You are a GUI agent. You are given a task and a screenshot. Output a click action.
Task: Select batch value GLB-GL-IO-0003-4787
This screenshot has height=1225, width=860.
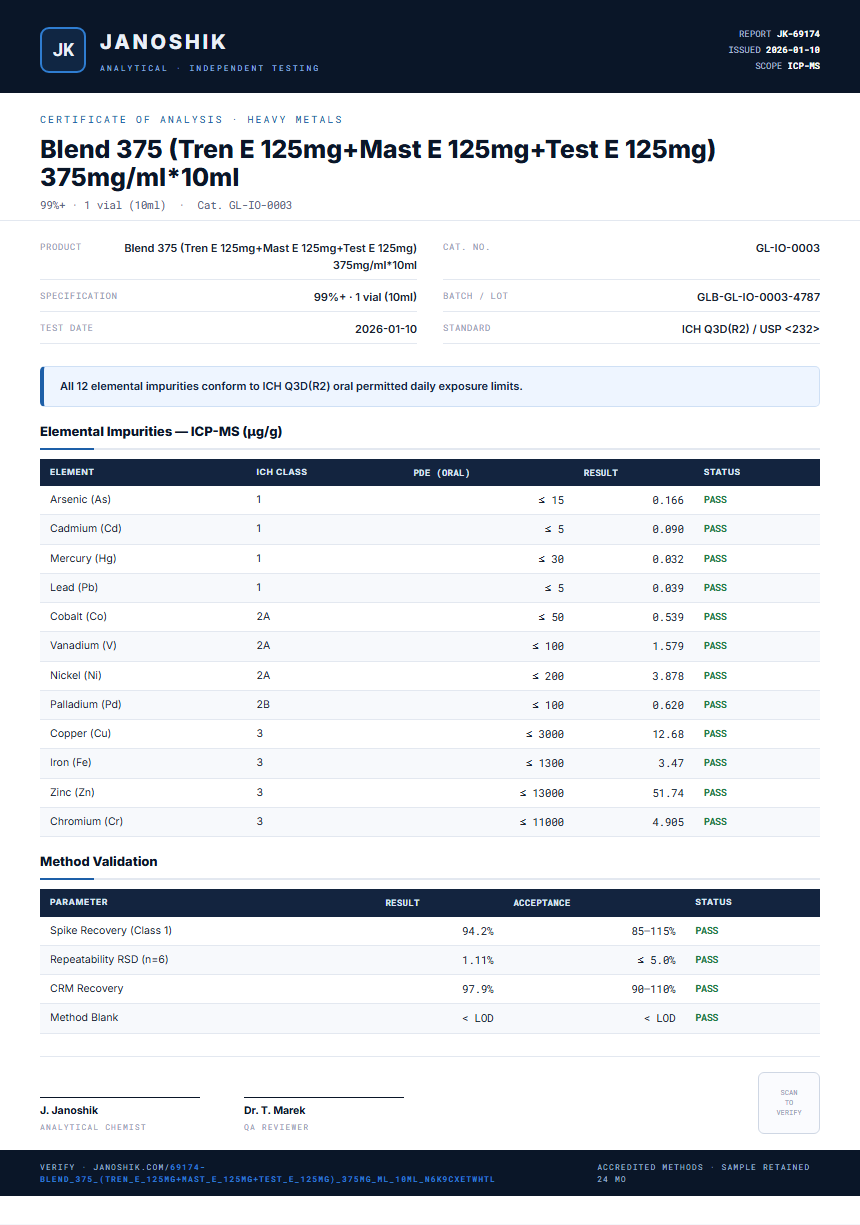coord(758,297)
